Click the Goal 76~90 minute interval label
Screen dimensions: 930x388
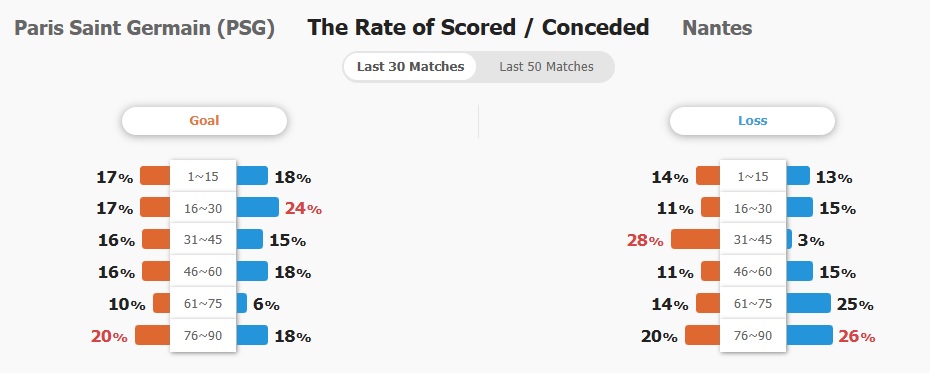point(203,336)
